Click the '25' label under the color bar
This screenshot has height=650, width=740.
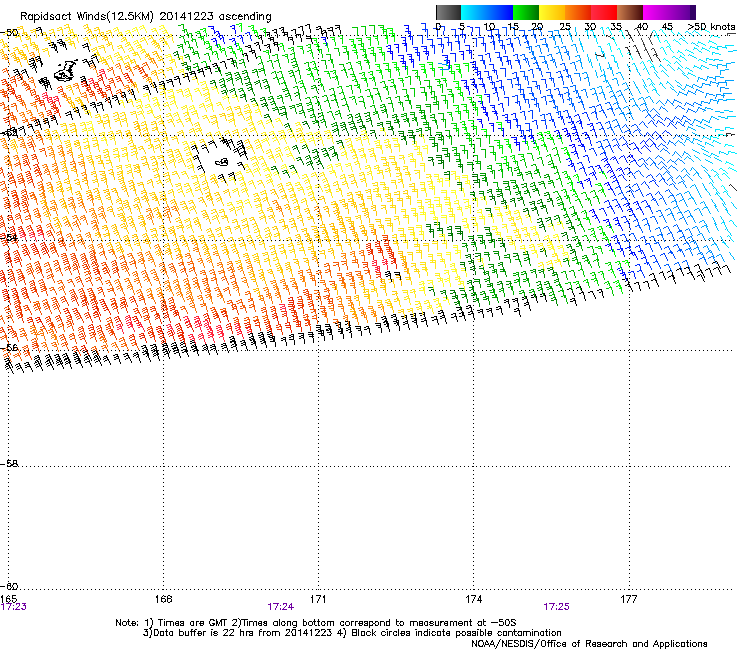pyautogui.click(x=564, y=27)
